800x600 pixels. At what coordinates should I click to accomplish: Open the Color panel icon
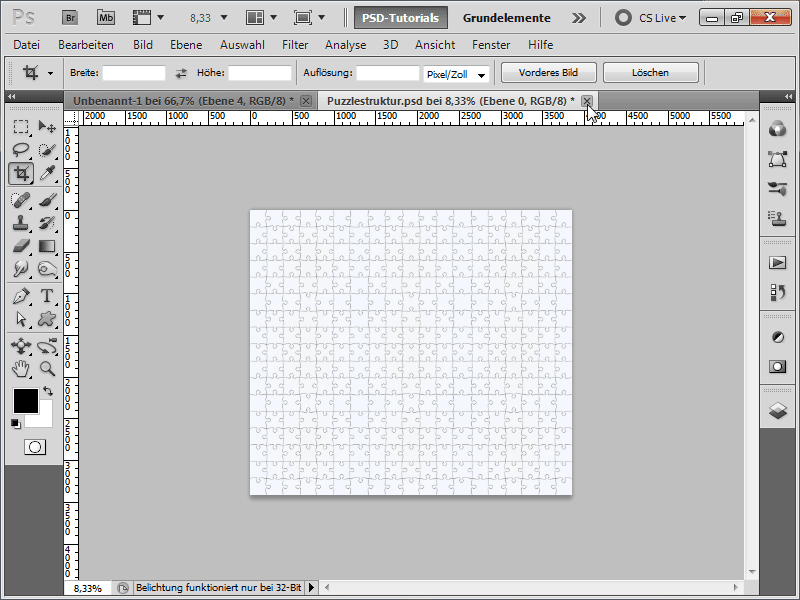[x=778, y=129]
